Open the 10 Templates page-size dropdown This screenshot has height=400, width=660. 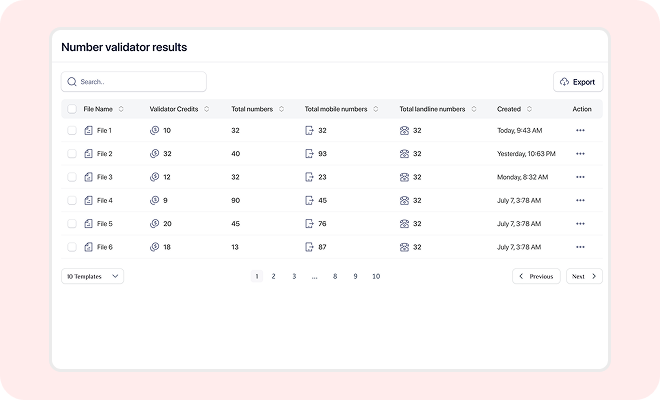93,276
